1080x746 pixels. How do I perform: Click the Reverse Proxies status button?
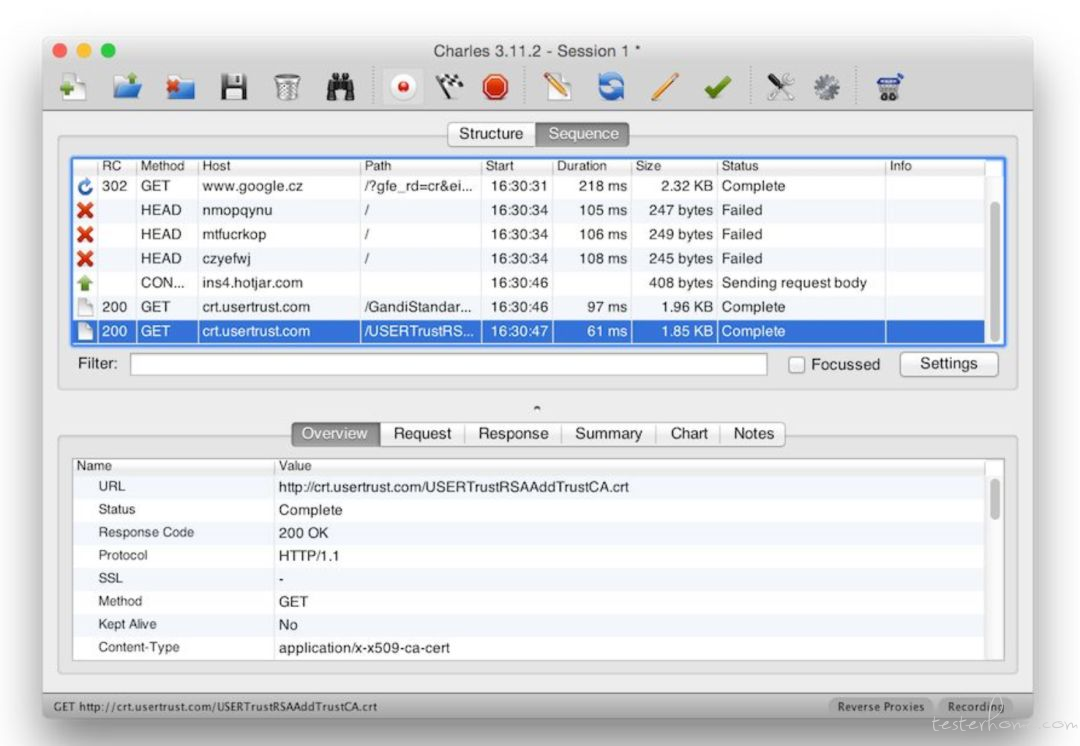tap(880, 706)
